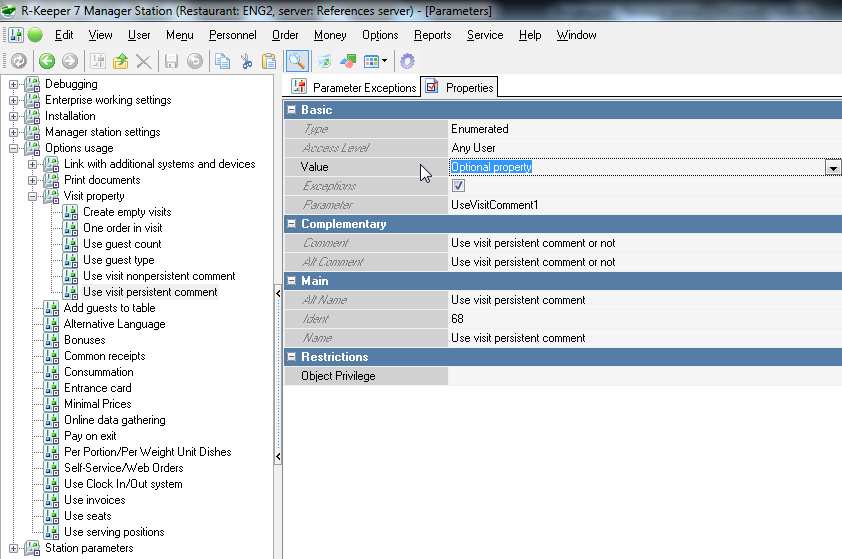
Task: Open the Window menu
Action: point(576,35)
